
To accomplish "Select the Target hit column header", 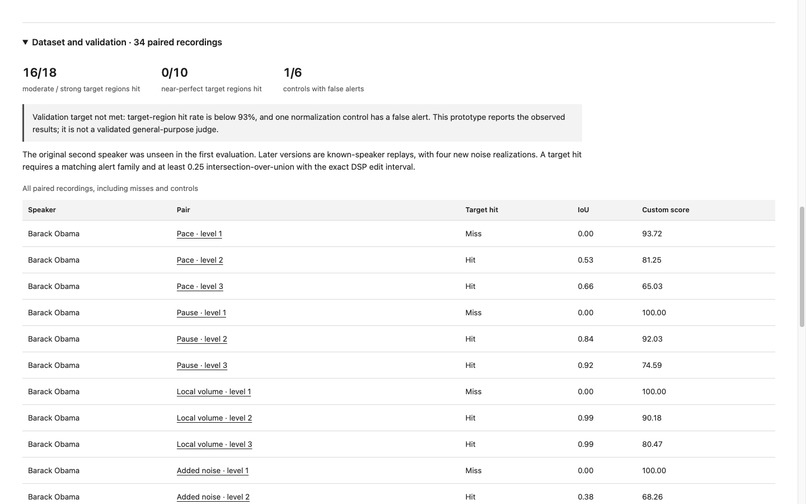I will 481,210.
